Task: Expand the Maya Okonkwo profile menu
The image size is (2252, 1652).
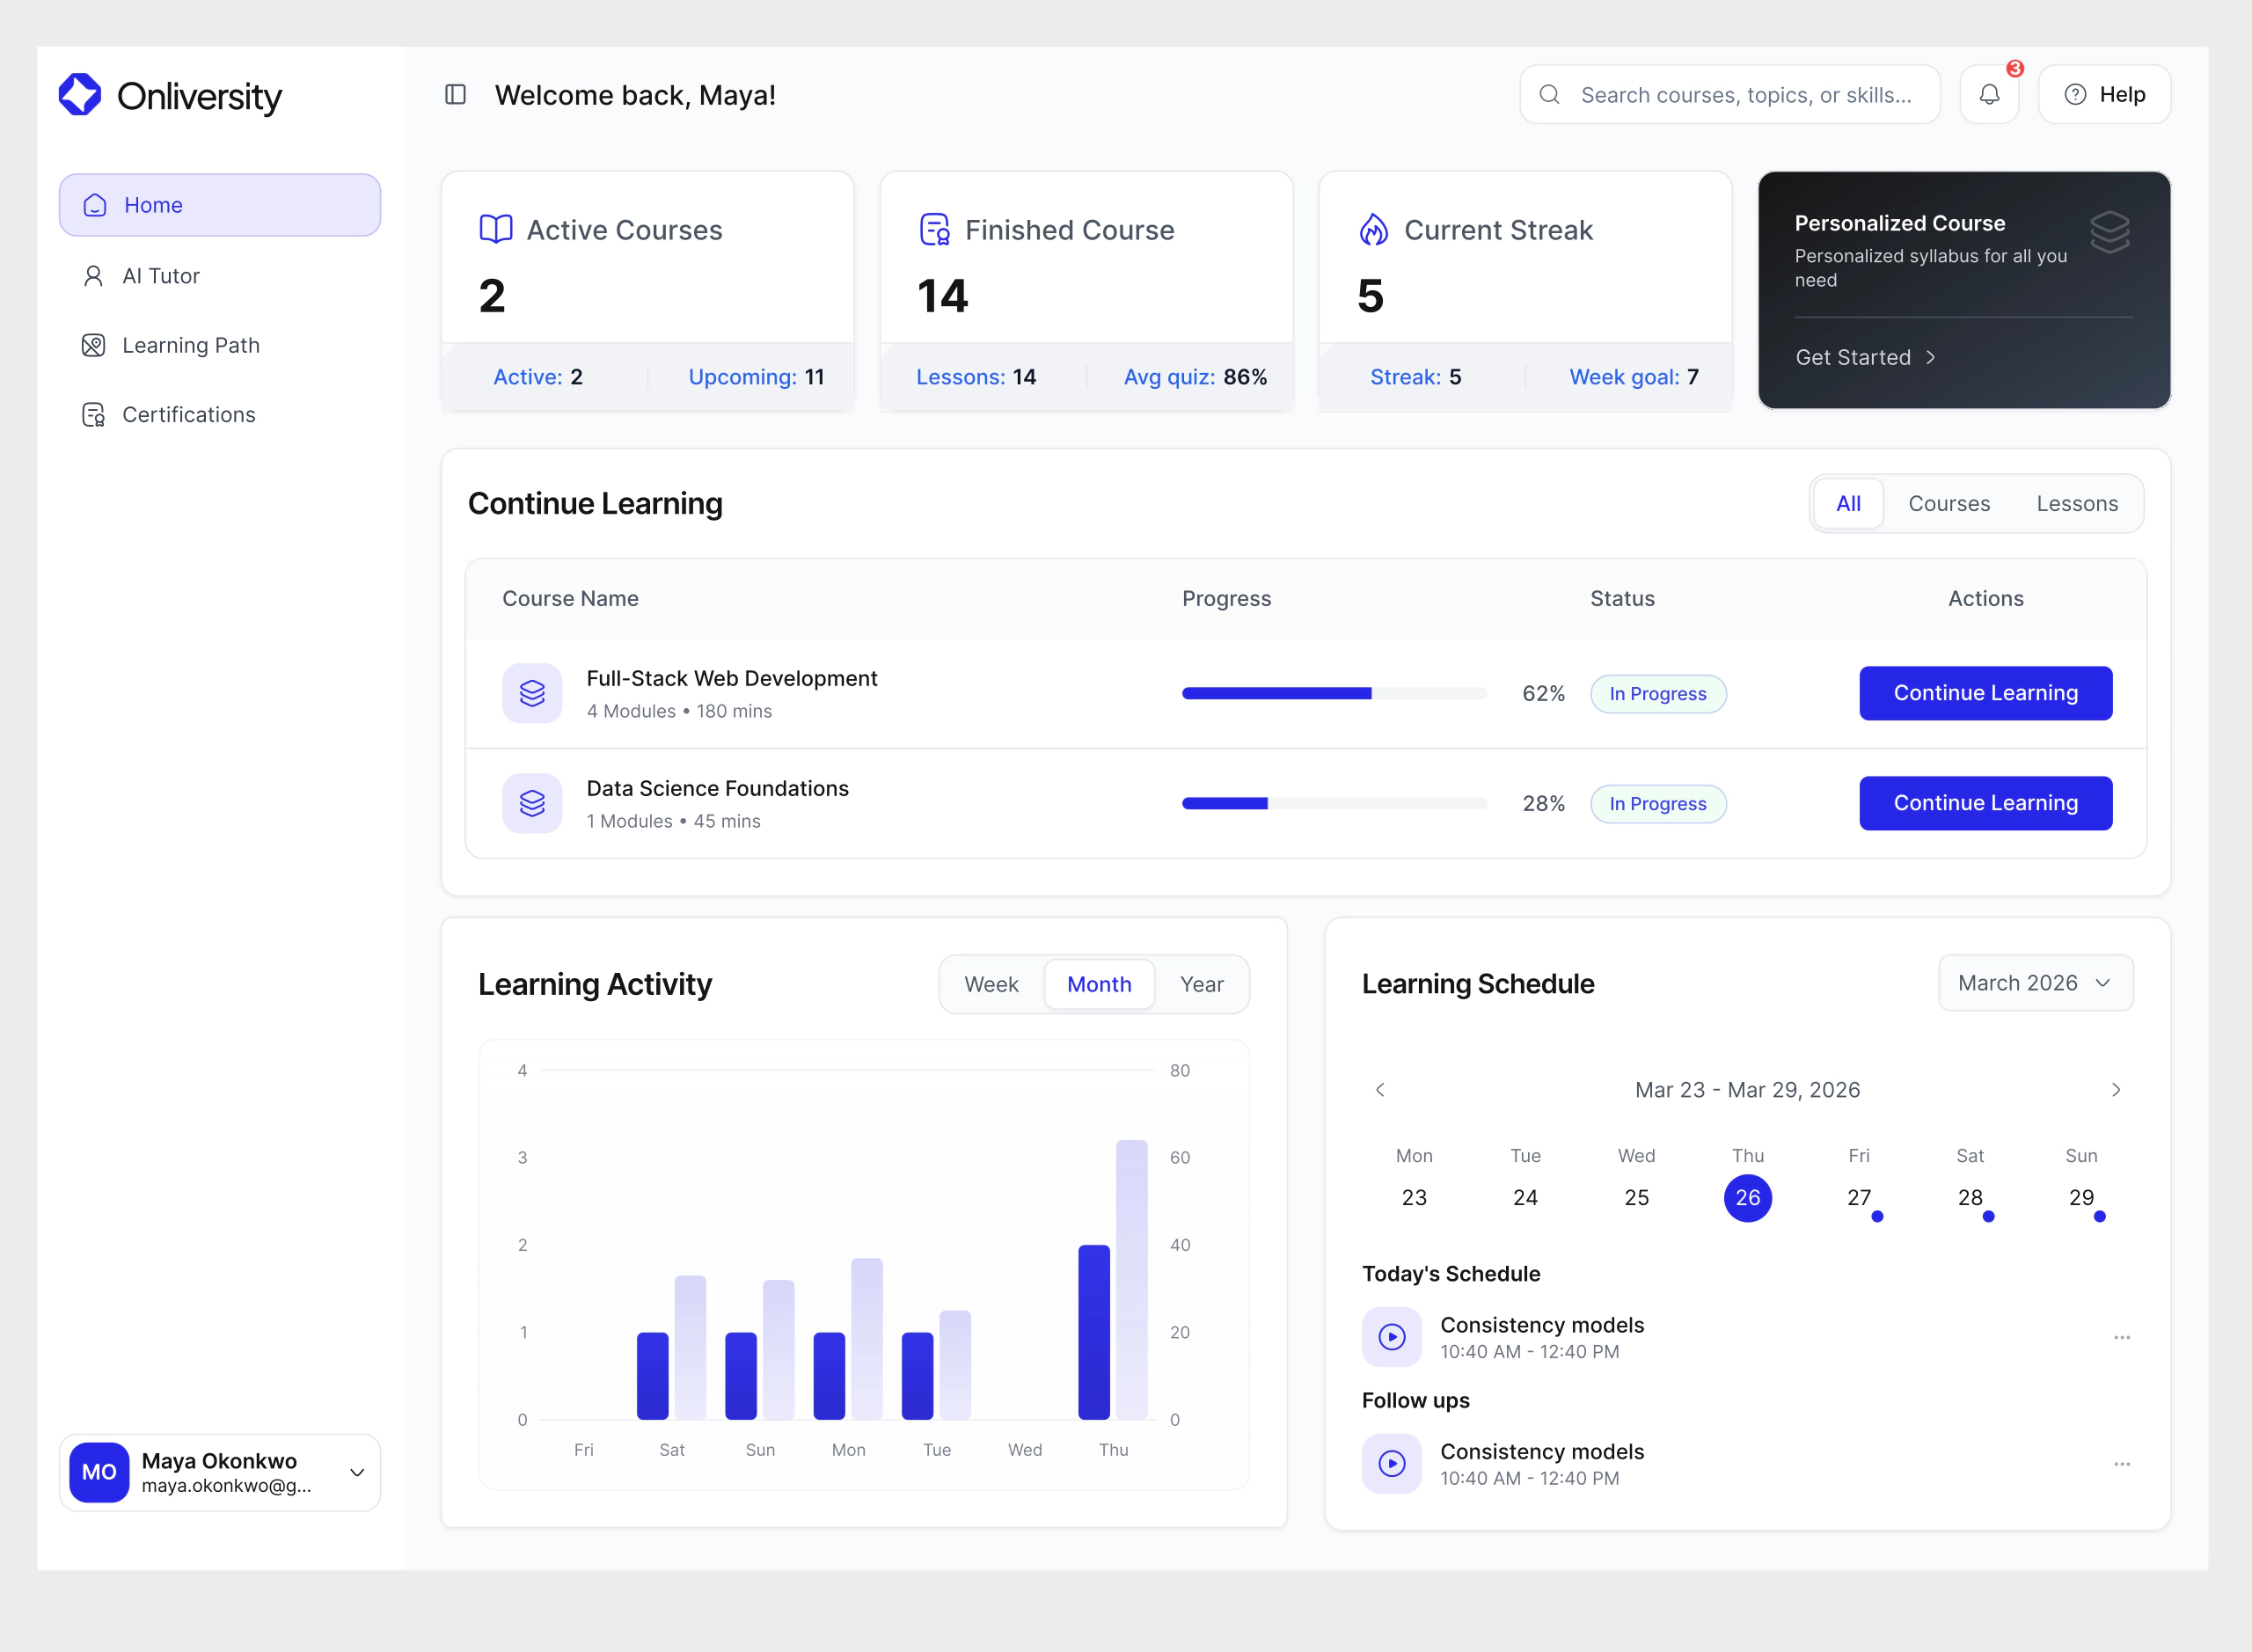Action: tap(356, 1472)
